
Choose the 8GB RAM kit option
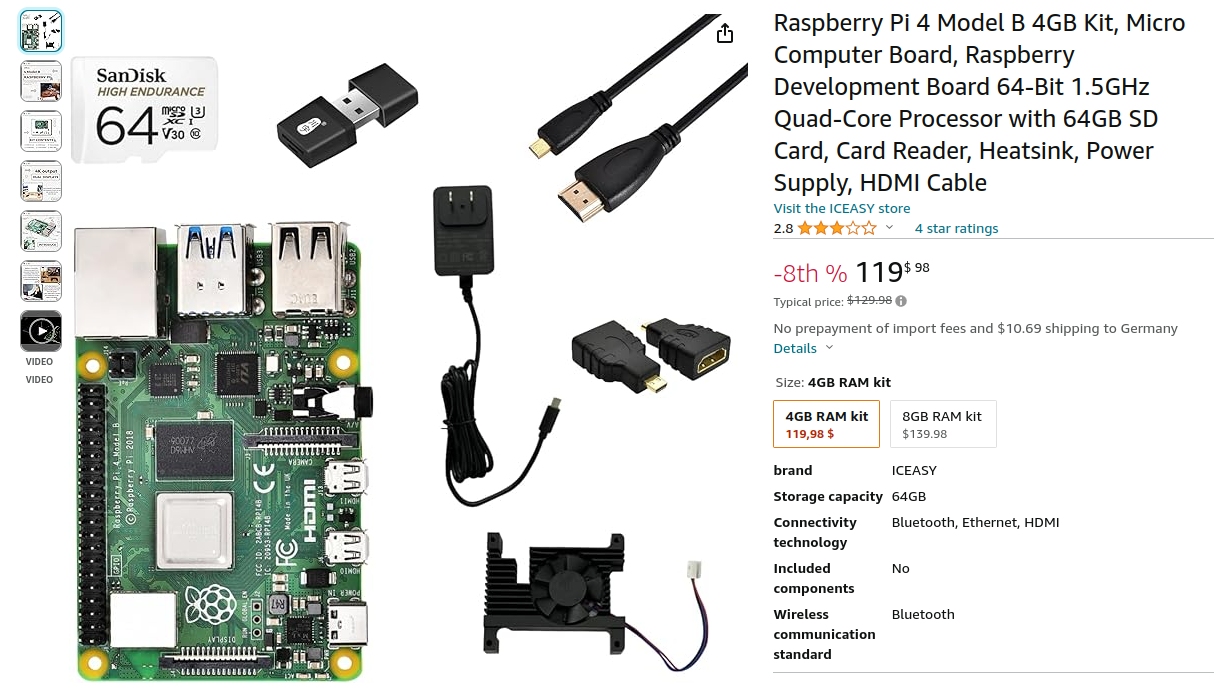pos(942,424)
